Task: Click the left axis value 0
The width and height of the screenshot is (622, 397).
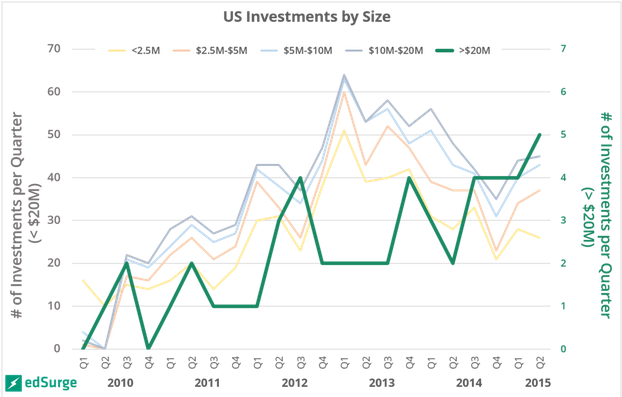Action: 57,349
